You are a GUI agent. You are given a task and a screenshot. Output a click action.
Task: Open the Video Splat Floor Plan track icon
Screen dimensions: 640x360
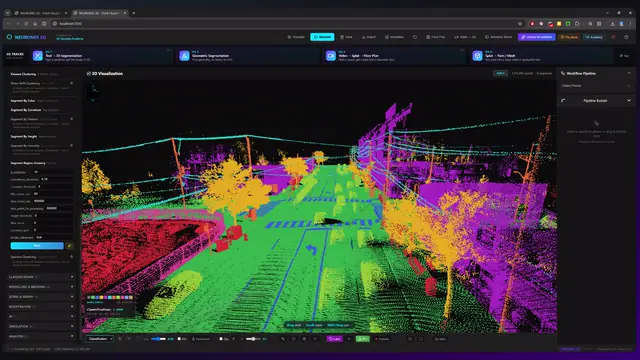[331, 56]
